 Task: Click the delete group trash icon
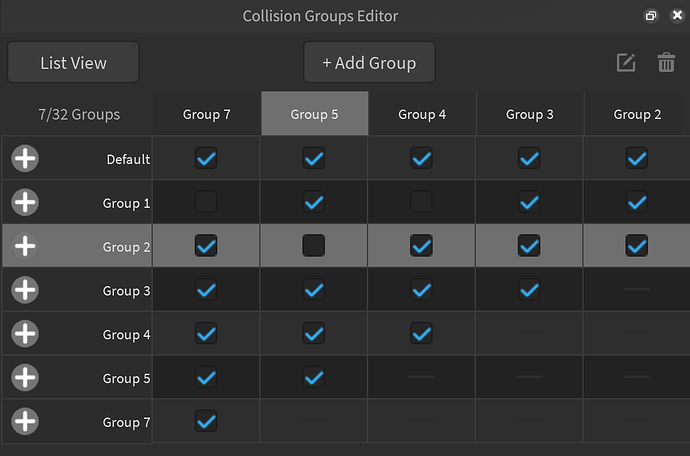pos(666,63)
